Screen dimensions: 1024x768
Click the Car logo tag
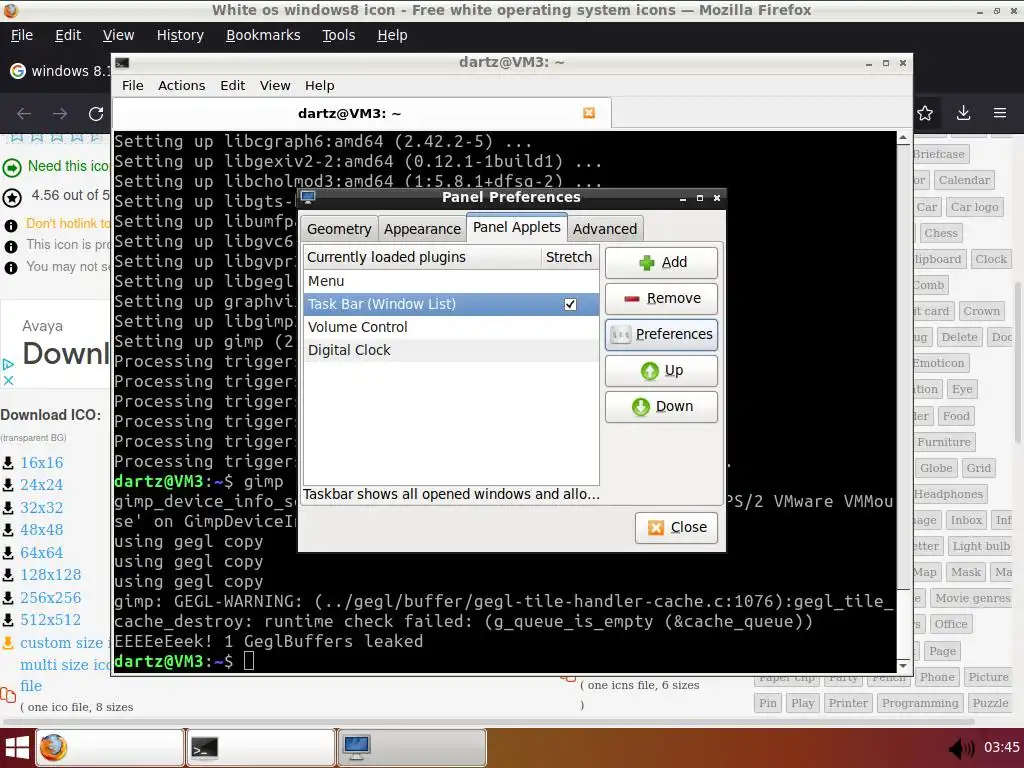(974, 207)
